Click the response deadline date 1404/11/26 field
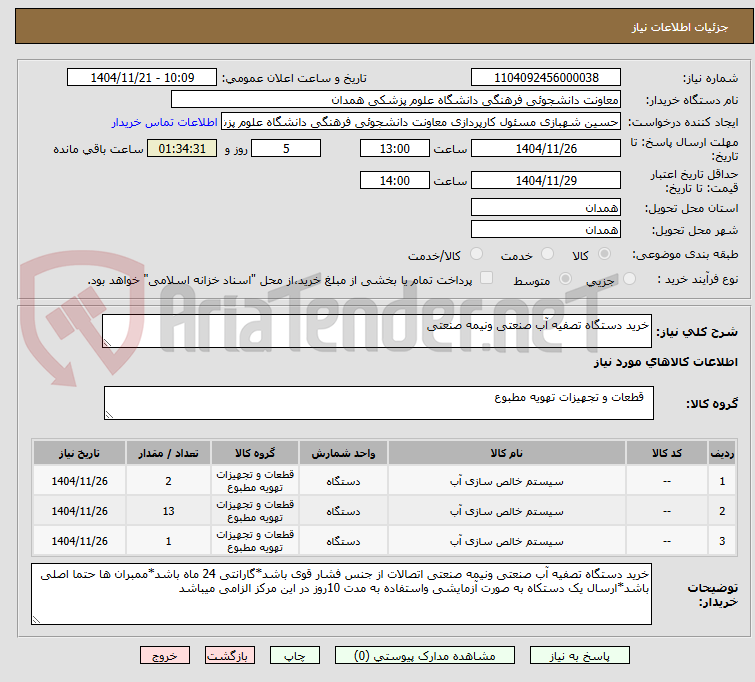The image size is (755, 682). click(x=546, y=148)
